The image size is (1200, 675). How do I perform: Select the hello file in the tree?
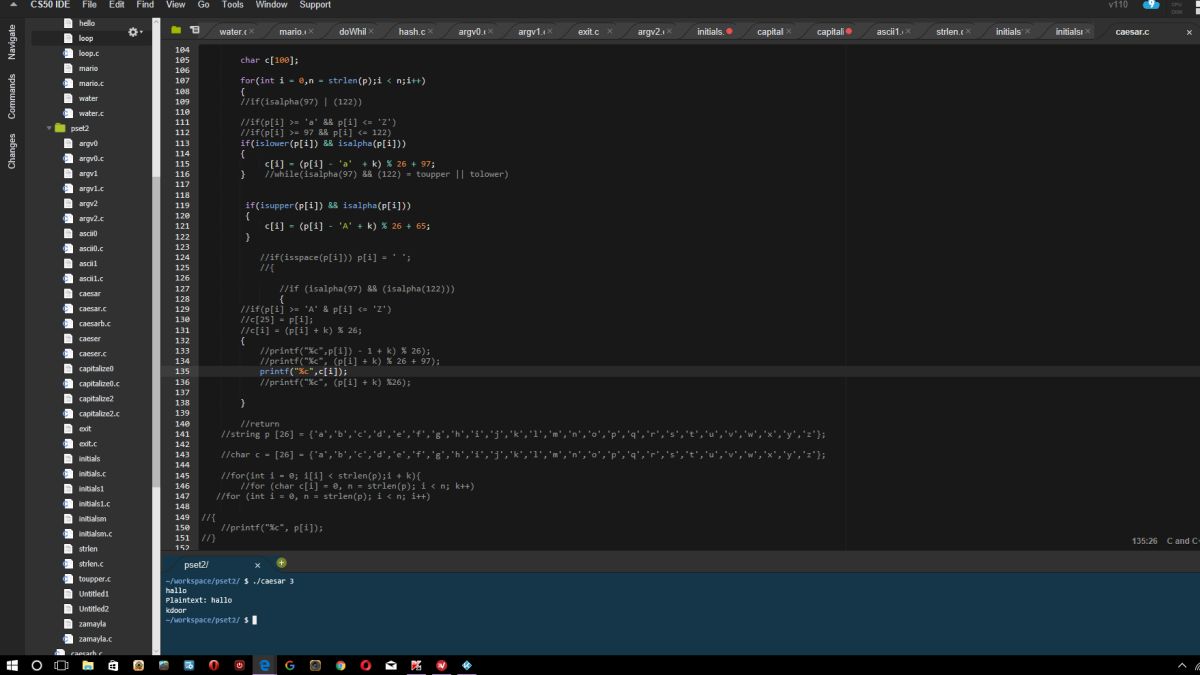pyautogui.click(x=87, y=23)
